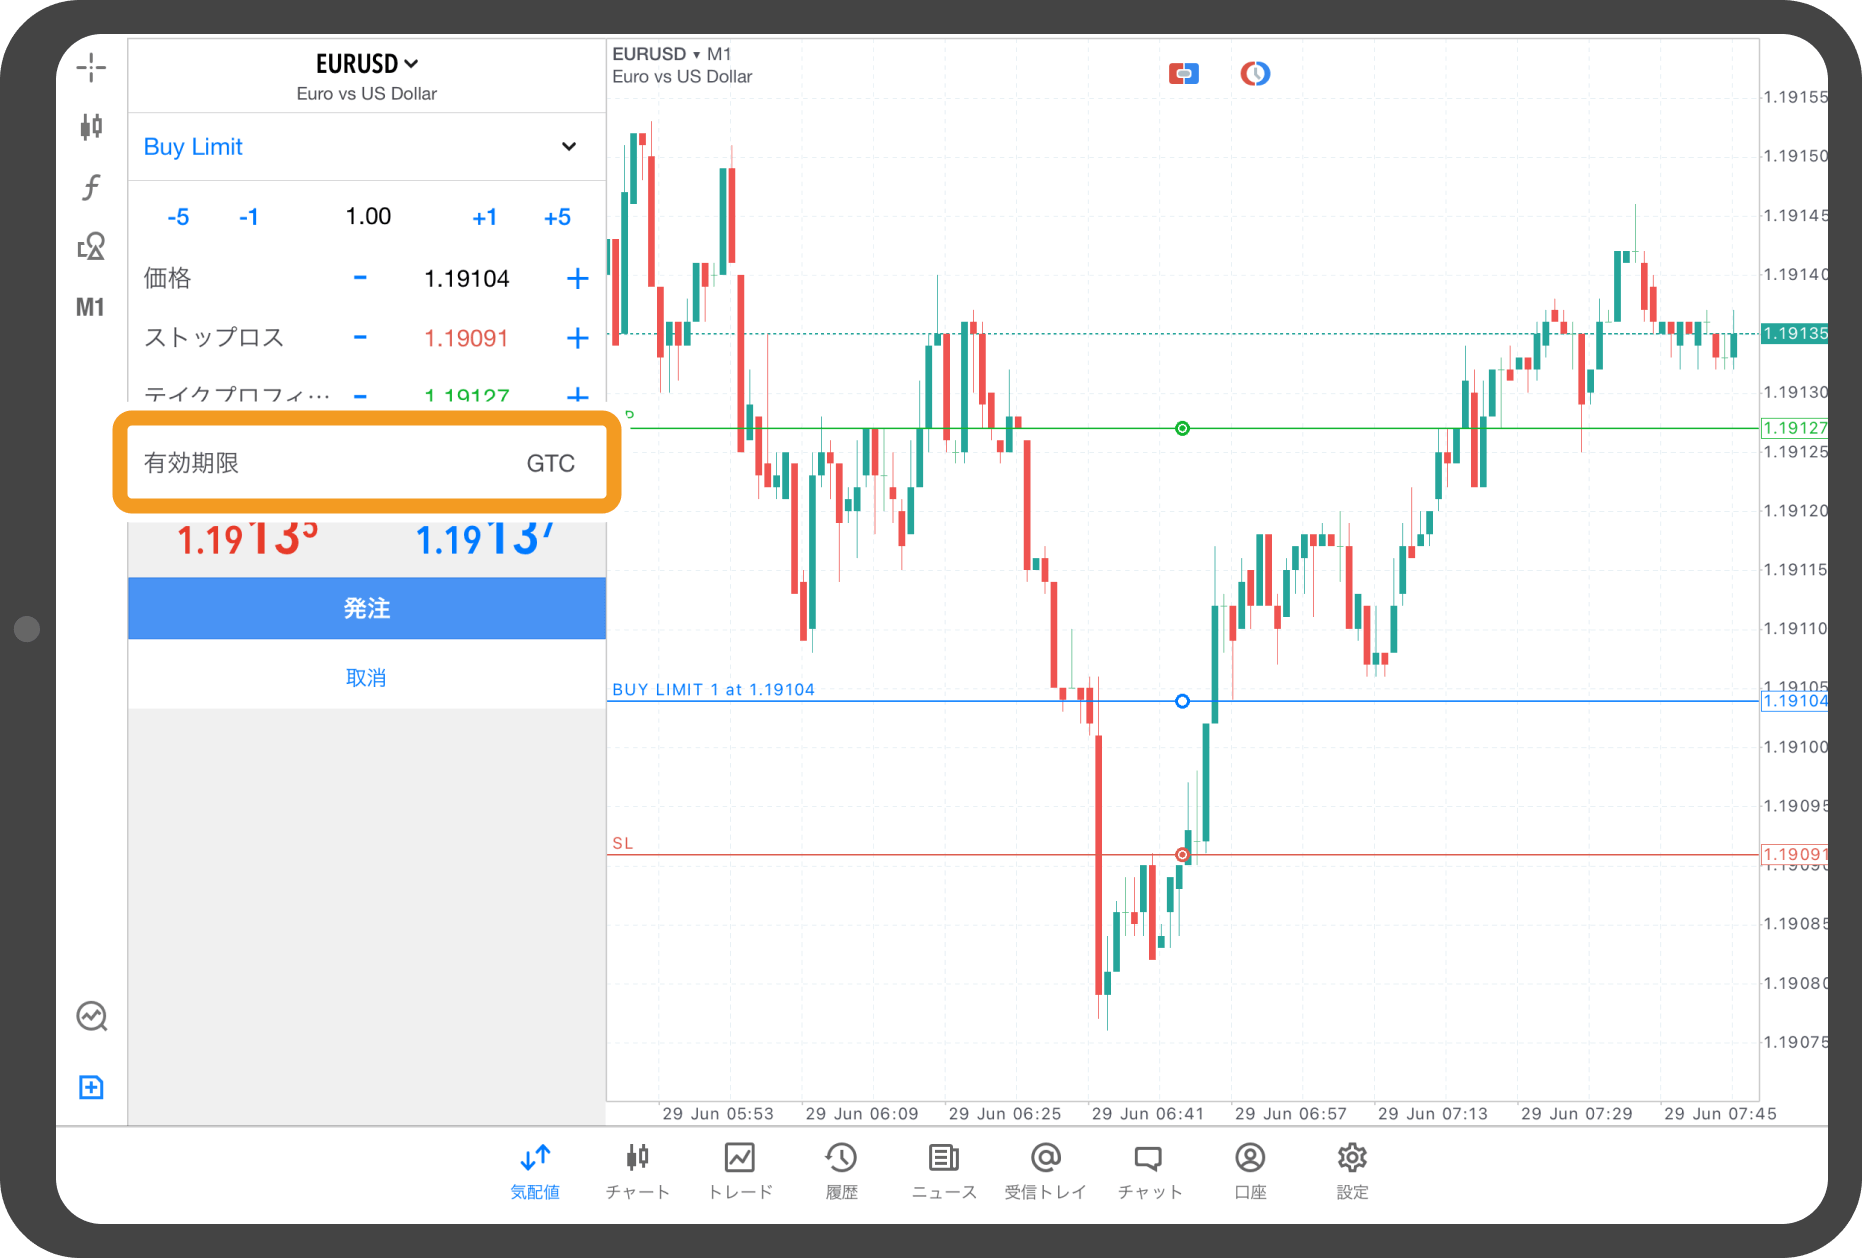Decrease the stop loss value
The height and width of the screenshot is (1258, 1862).
click(x=360, y=338)
